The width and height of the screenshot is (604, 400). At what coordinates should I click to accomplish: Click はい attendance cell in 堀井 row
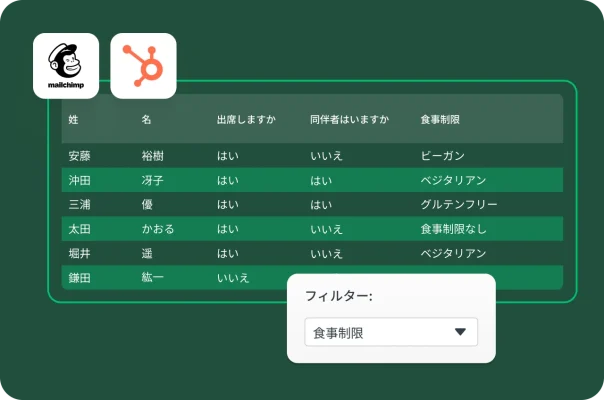point(228,253)
